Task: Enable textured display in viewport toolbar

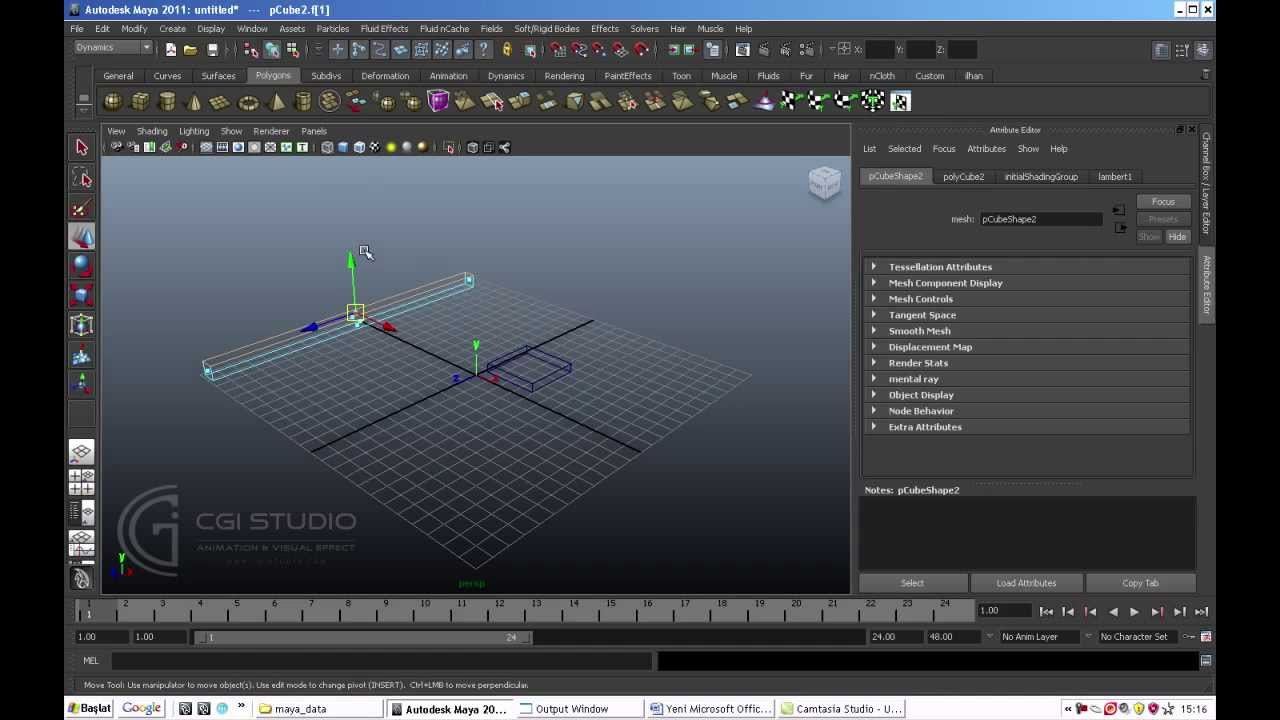Action: (375, 148)
